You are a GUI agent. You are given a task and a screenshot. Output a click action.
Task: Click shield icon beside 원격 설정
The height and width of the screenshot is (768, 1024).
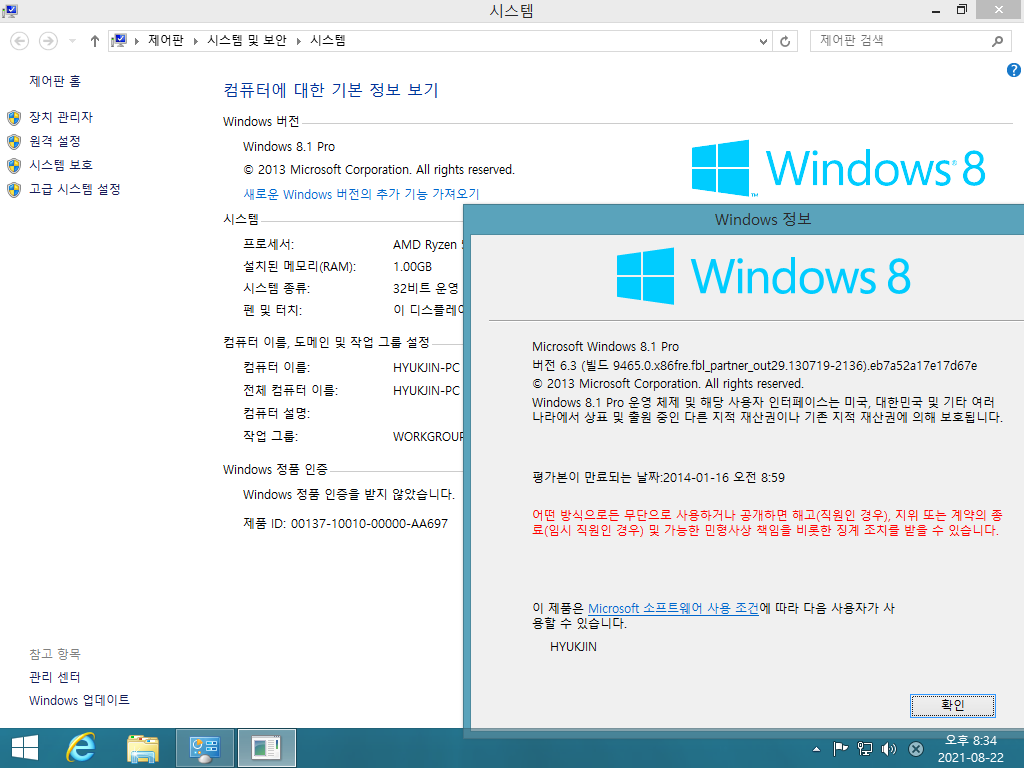[x=14, y=142]
